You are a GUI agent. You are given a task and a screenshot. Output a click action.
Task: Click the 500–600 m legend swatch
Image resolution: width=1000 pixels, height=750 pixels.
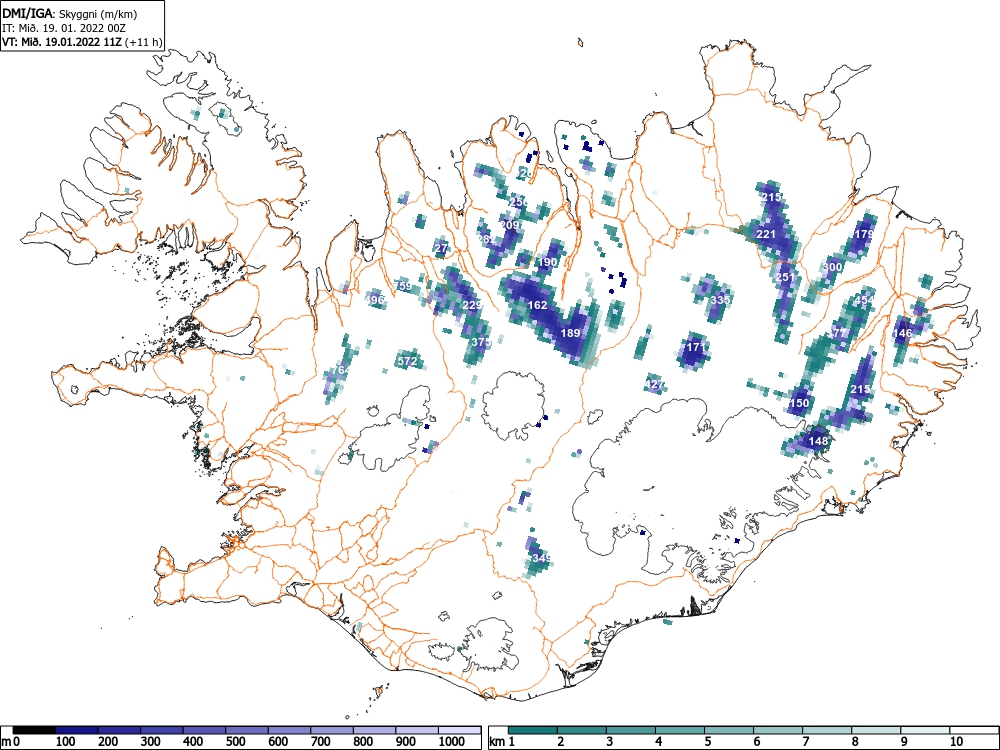[x=247, y=730]
